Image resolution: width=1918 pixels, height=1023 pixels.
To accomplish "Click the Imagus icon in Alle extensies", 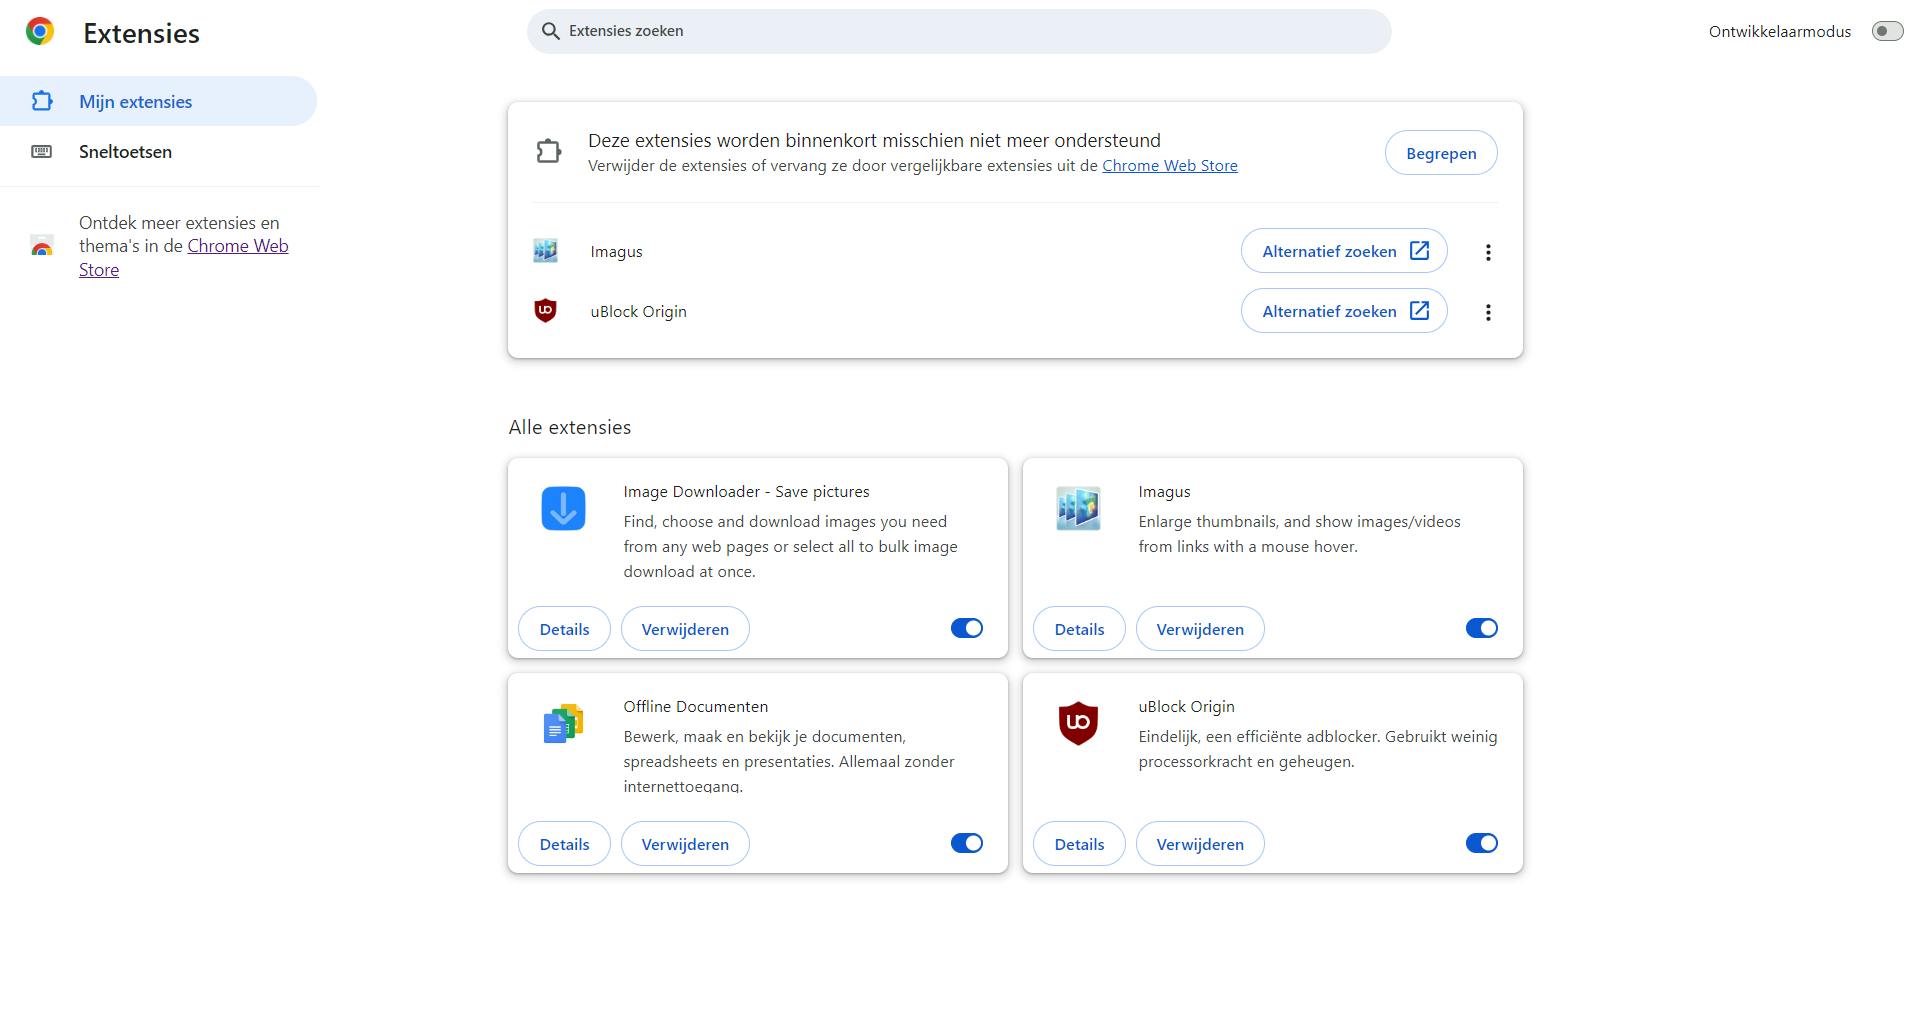I will 1078,508.
